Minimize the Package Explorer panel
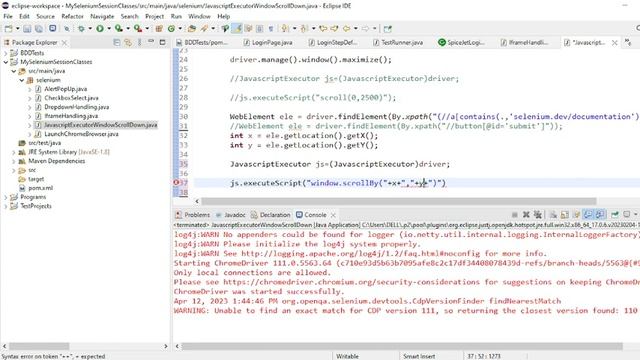This screenshot has height=360, width=640. point(151,42)
